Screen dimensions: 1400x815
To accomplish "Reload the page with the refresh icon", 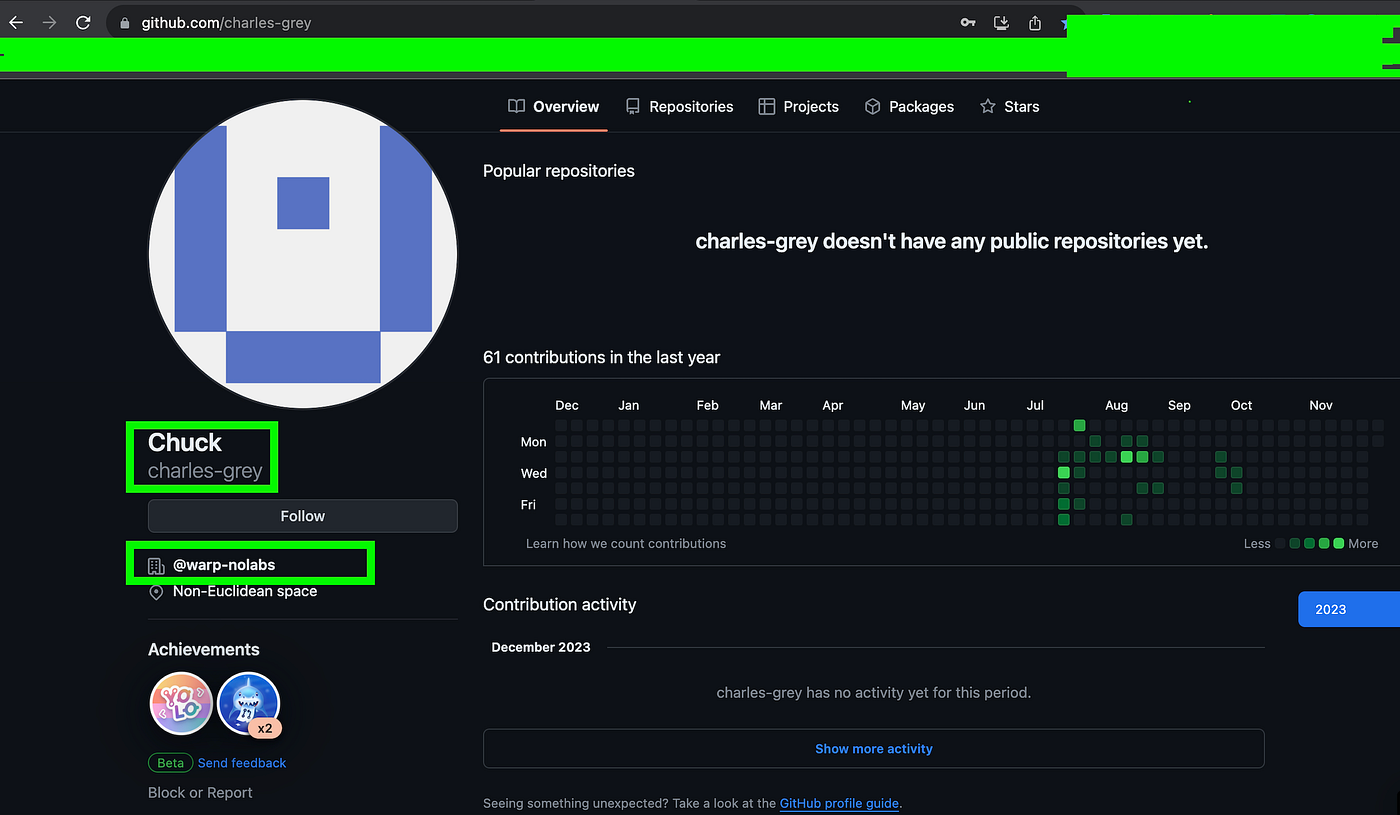I will [84, 22].
